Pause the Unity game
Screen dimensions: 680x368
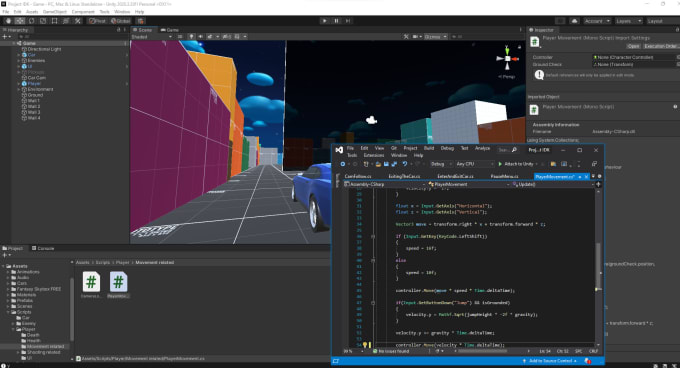click(336, 21)
